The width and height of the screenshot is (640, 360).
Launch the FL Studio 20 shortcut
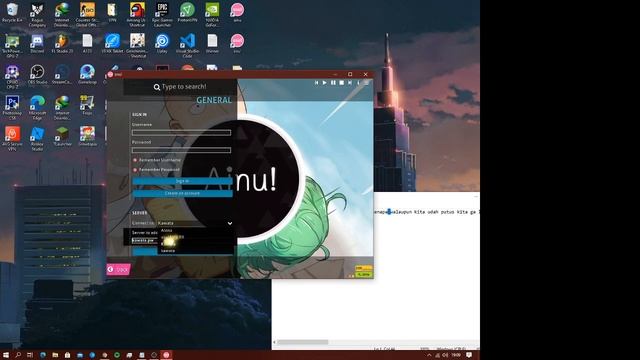[x=62, y=44]
